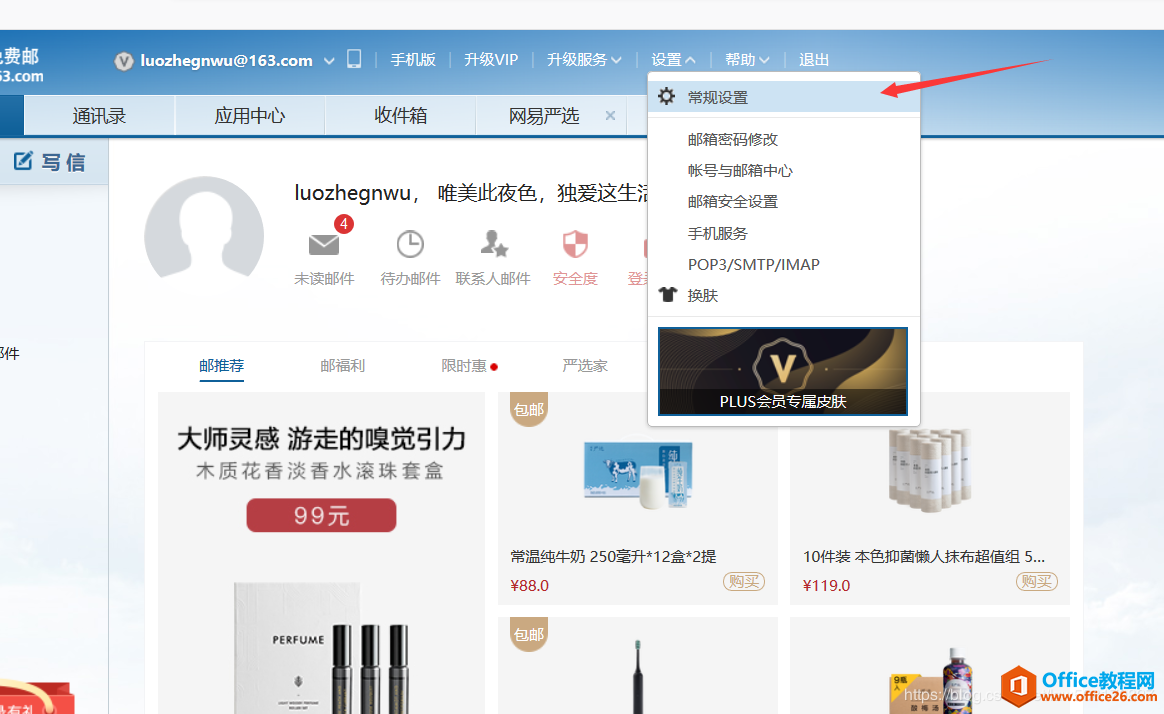
Task: Click the compose mail pencil icon
Action: [24, 161]
